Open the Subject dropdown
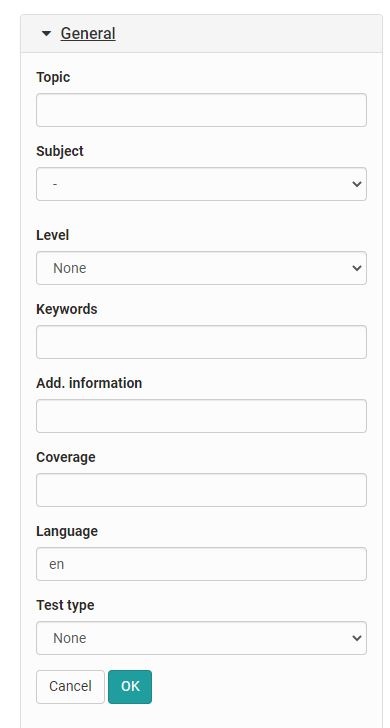The width and height of the screenshot is (390, 728). click(x=202, y=184)
